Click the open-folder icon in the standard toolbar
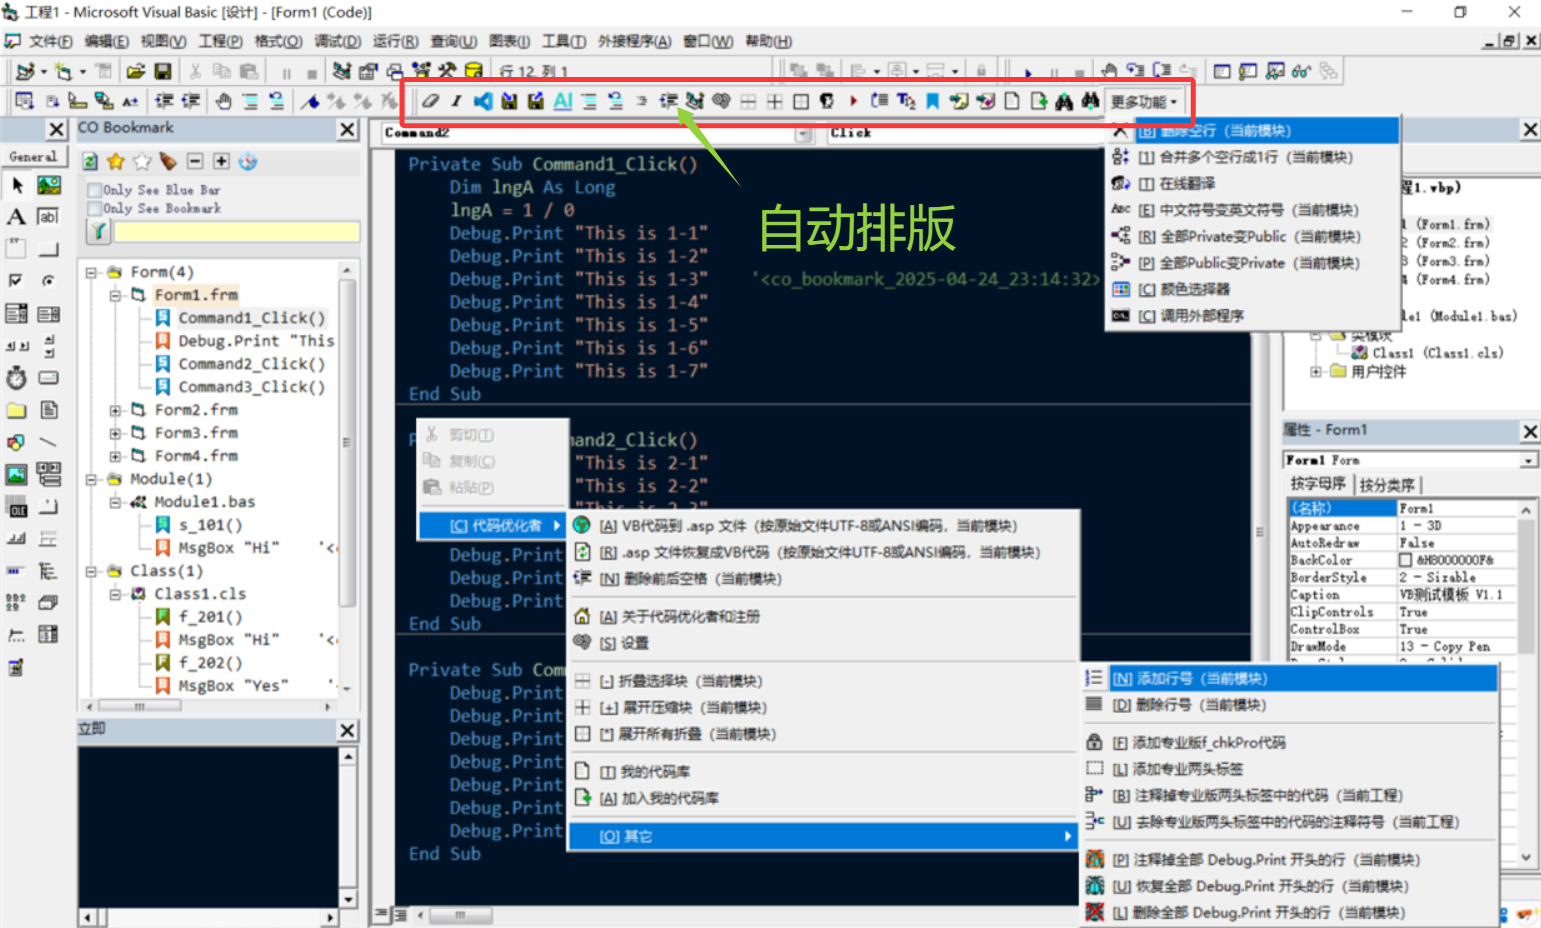This screenshot has height=928, width=1541. tap(135, 71)
